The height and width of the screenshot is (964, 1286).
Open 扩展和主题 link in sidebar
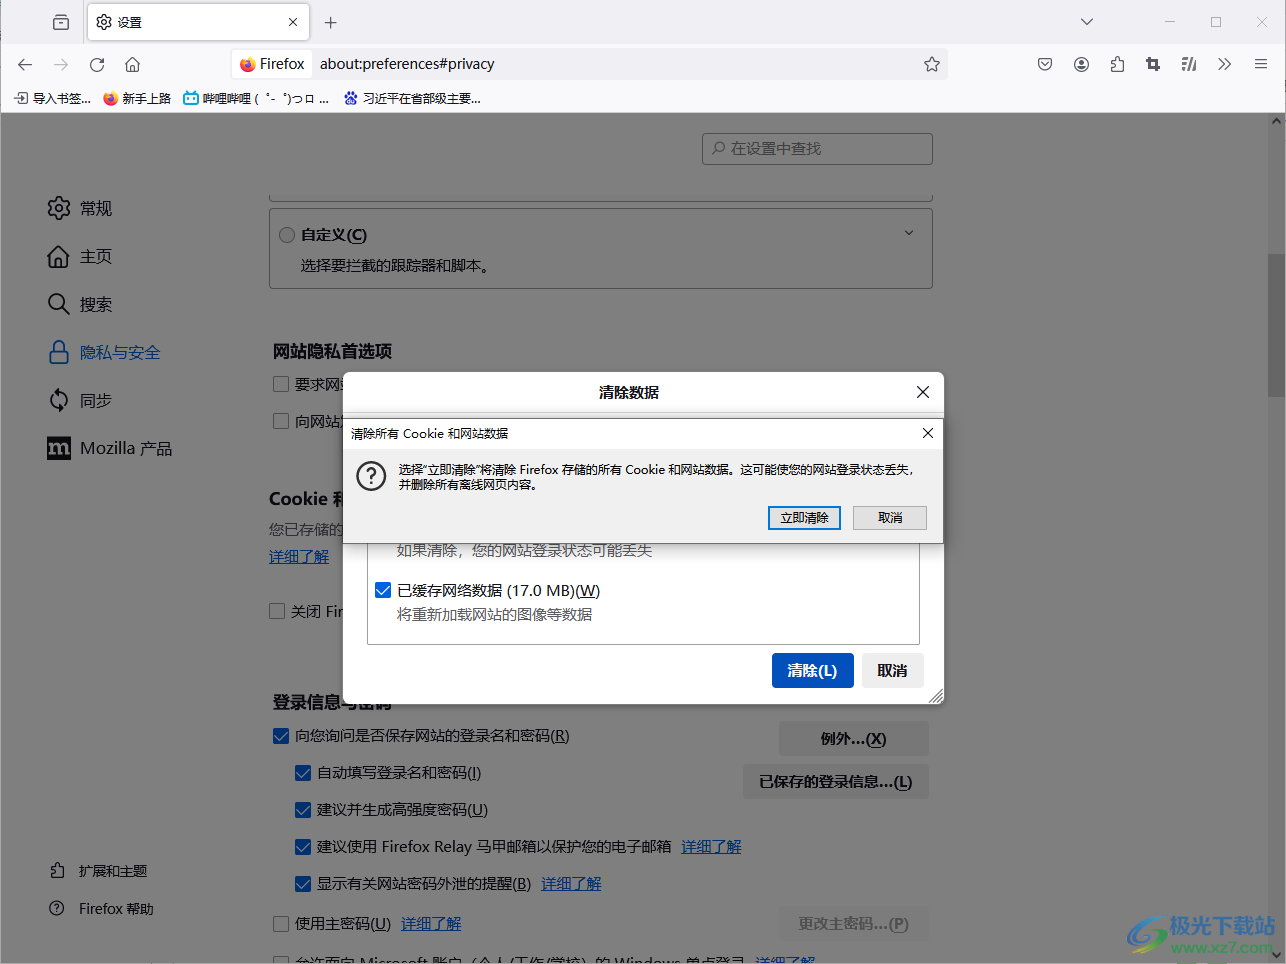(x=99, y=871)
